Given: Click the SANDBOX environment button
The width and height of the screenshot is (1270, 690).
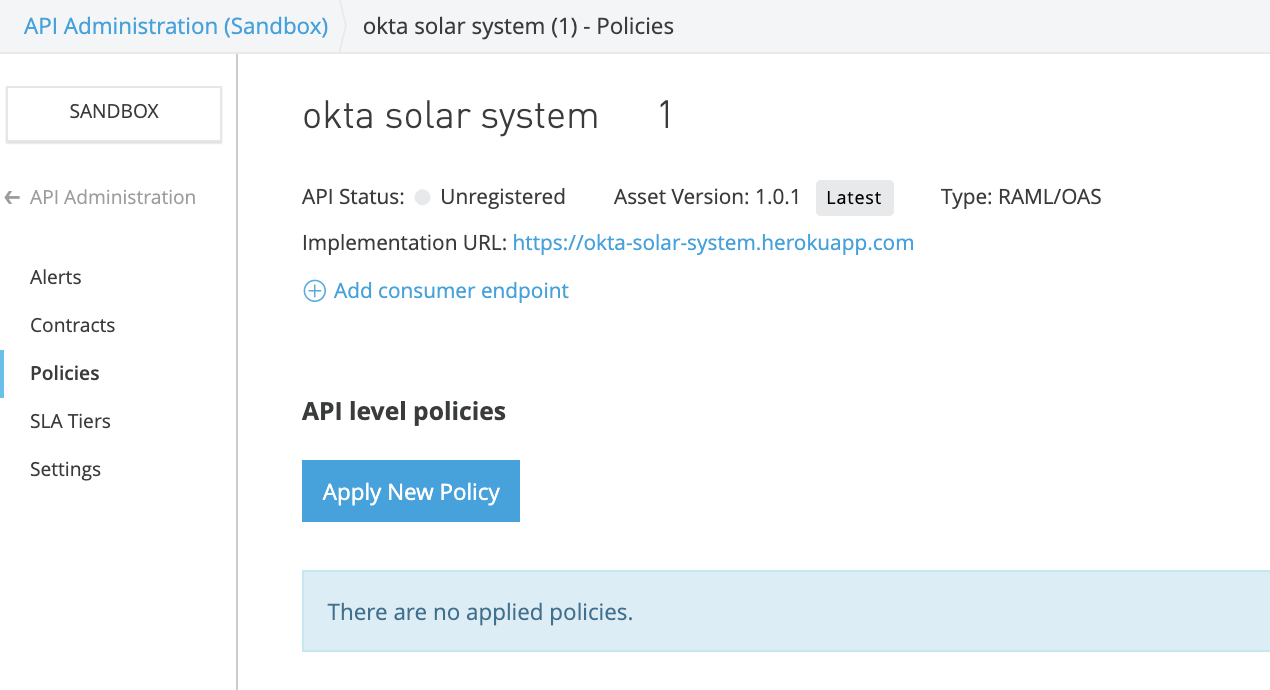Looking at the screenshot, I should (x=114, y=112).
